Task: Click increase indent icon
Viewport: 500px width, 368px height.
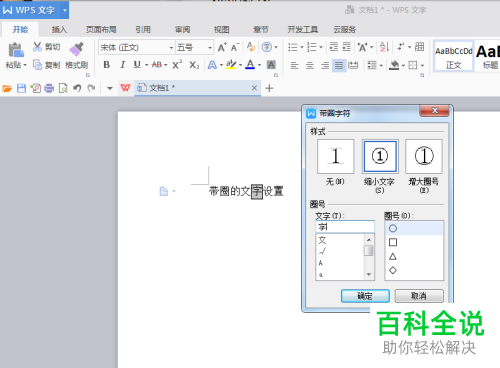Action: (347, 47)
